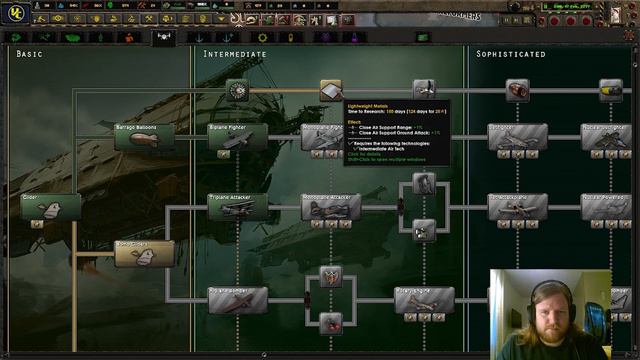Choose the winged badge icon in the lower branch
The width and height of the screenshot is (640, 360).
pos(331,277)
